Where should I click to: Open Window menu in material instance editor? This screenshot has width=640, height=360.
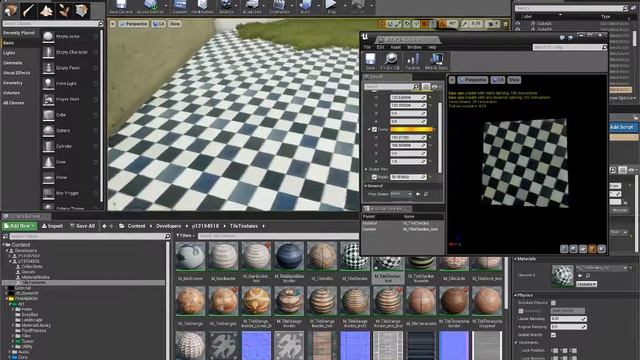pyautogui.click(x=414, y=47)
